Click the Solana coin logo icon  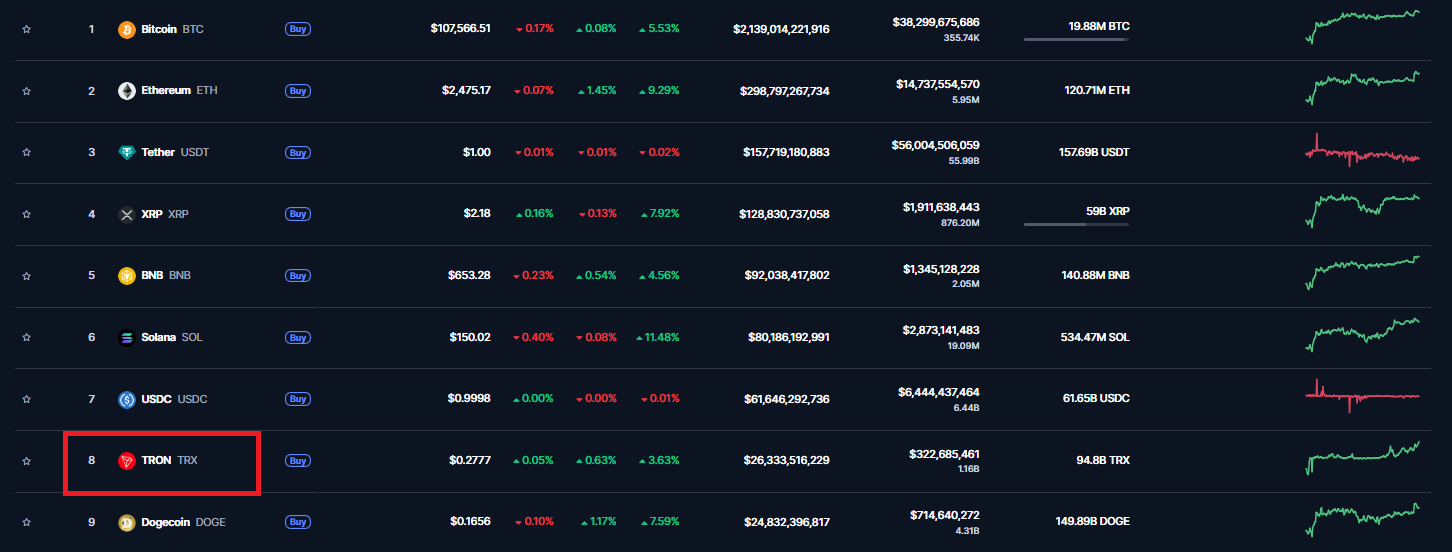[127, 338]
